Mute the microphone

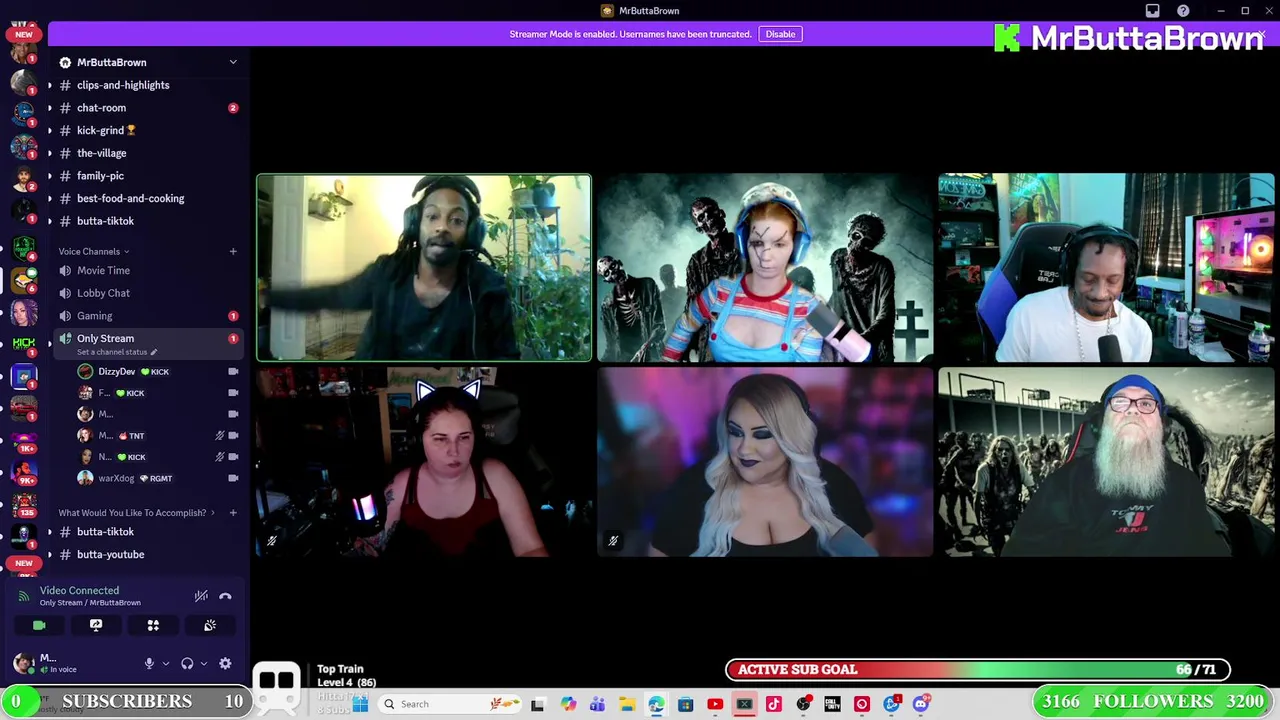click(149, 663)
